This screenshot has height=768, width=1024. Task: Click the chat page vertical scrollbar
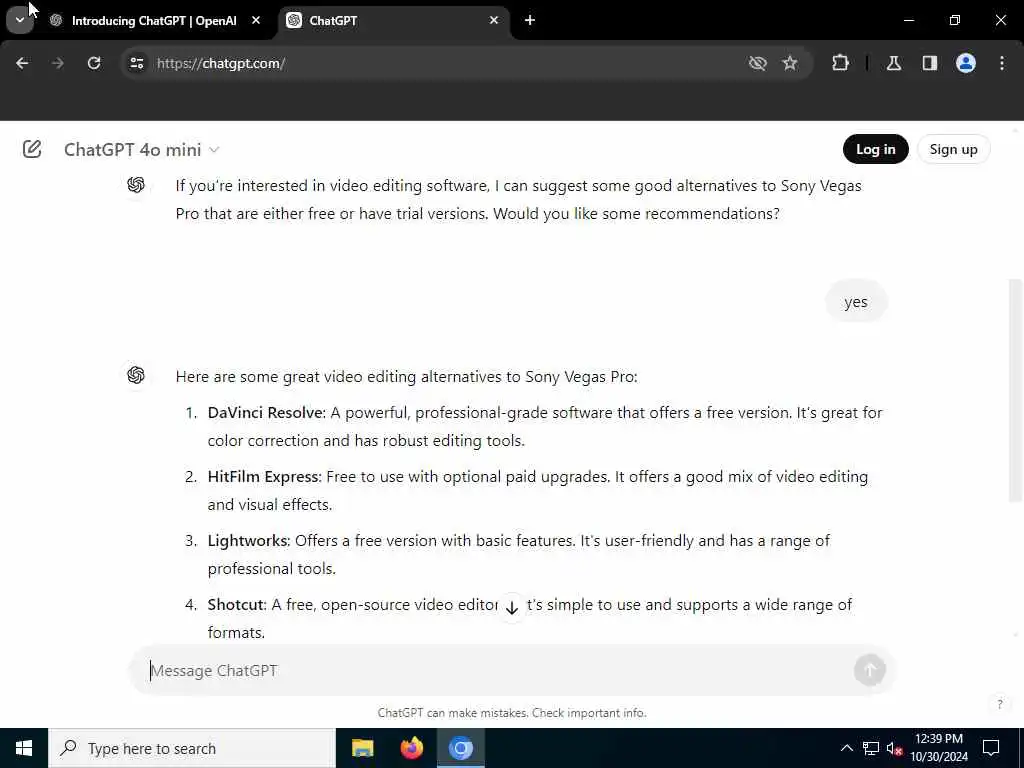(1015, 391)
